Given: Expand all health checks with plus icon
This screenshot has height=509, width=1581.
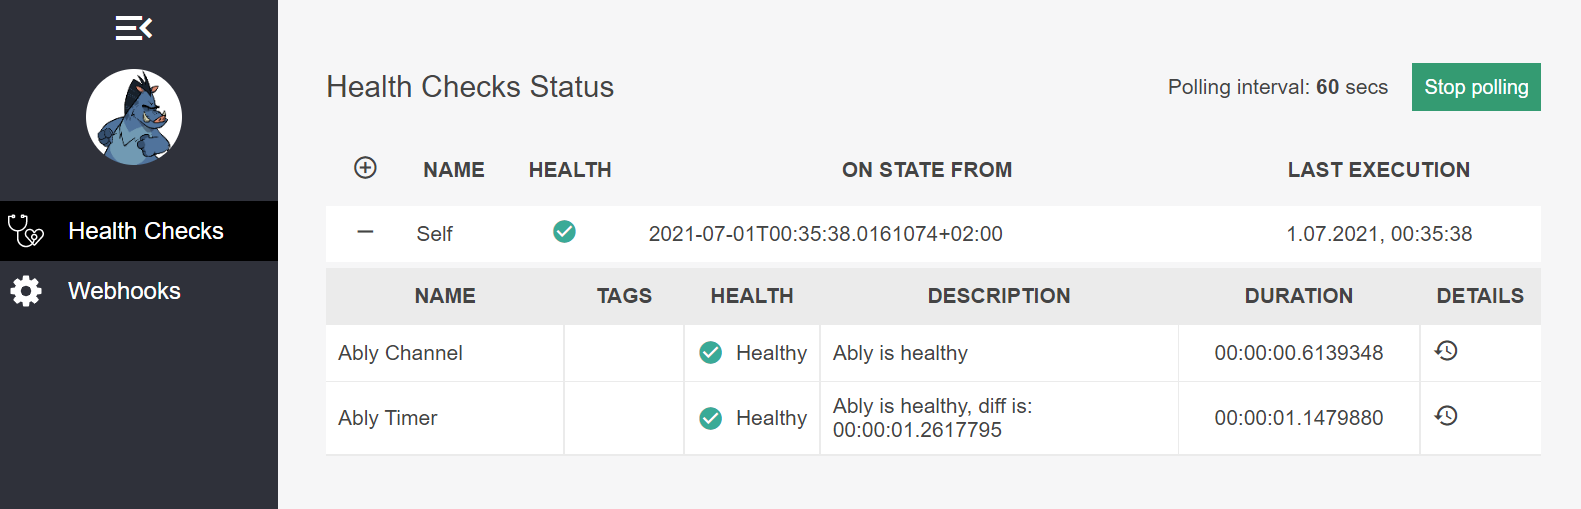Looking at the screenshot, I should coord(365,168).
